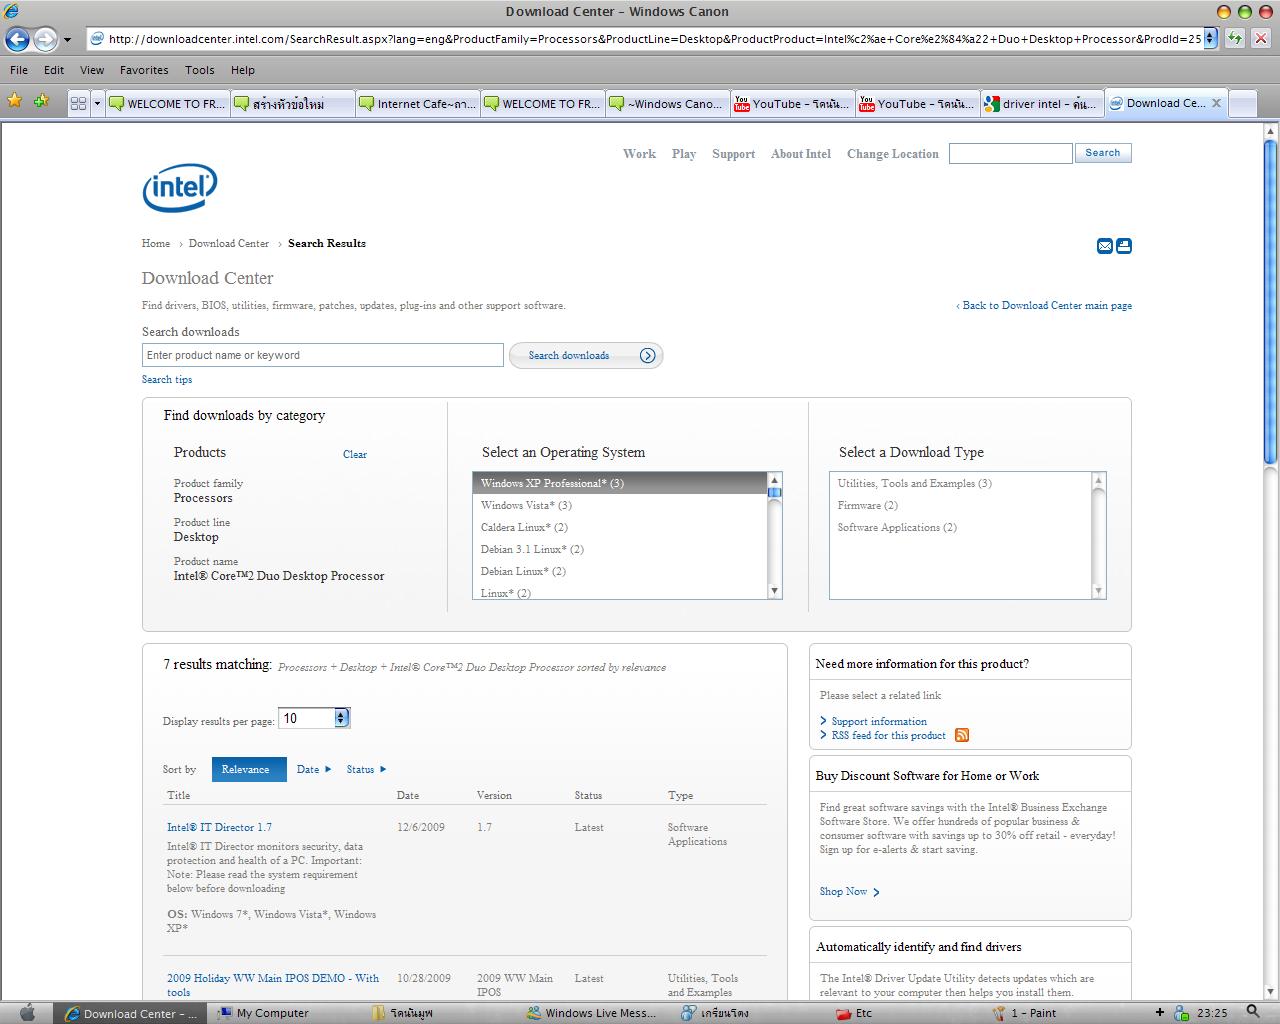Switch to the Internet Cafe tab
Screen dimensions: 1280x1024
click(x=417, y=103)
